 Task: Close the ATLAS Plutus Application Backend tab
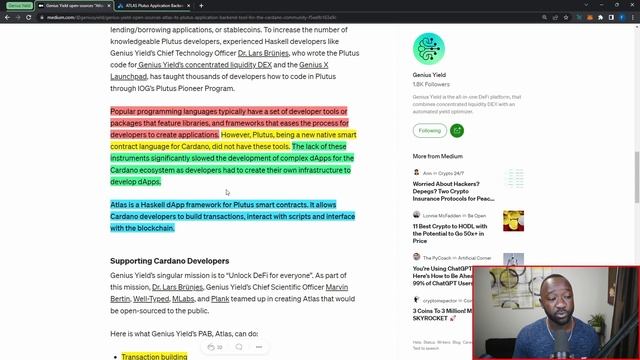[188, 6]
